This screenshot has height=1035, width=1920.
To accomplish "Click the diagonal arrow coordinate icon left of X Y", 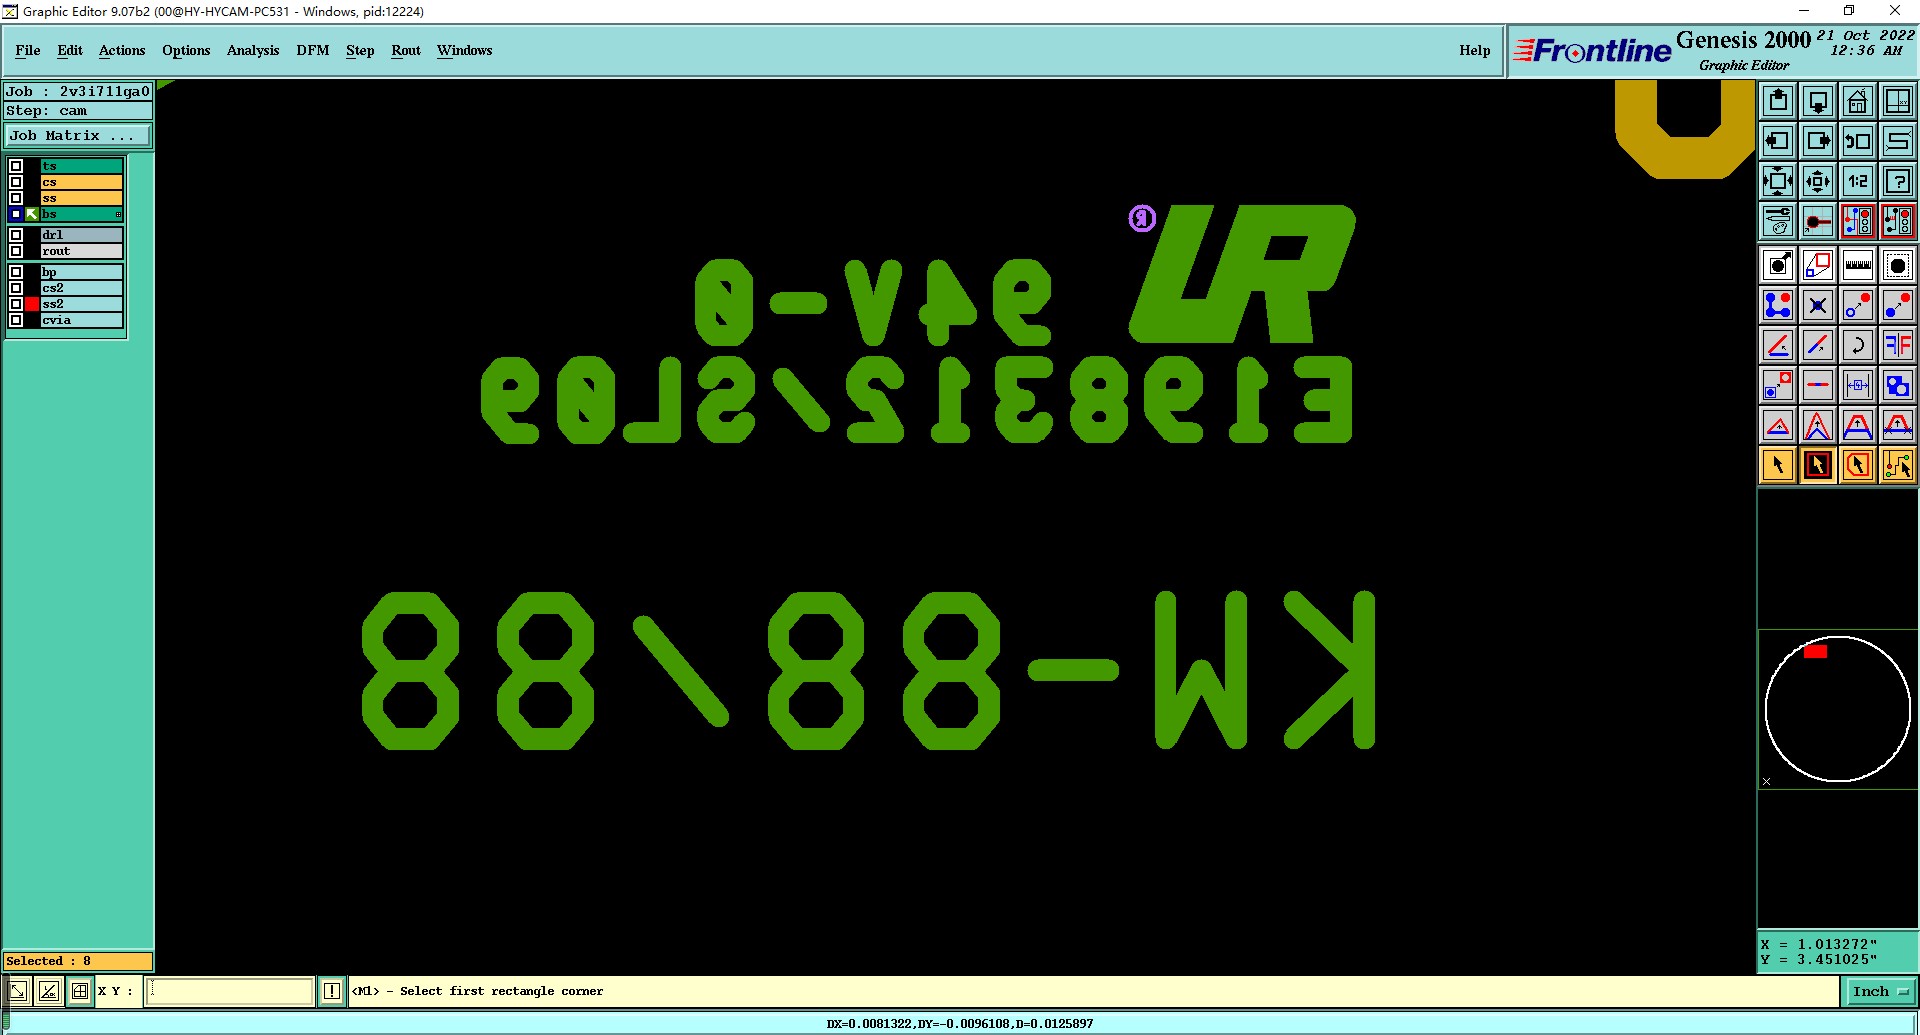I will [18, 991].
